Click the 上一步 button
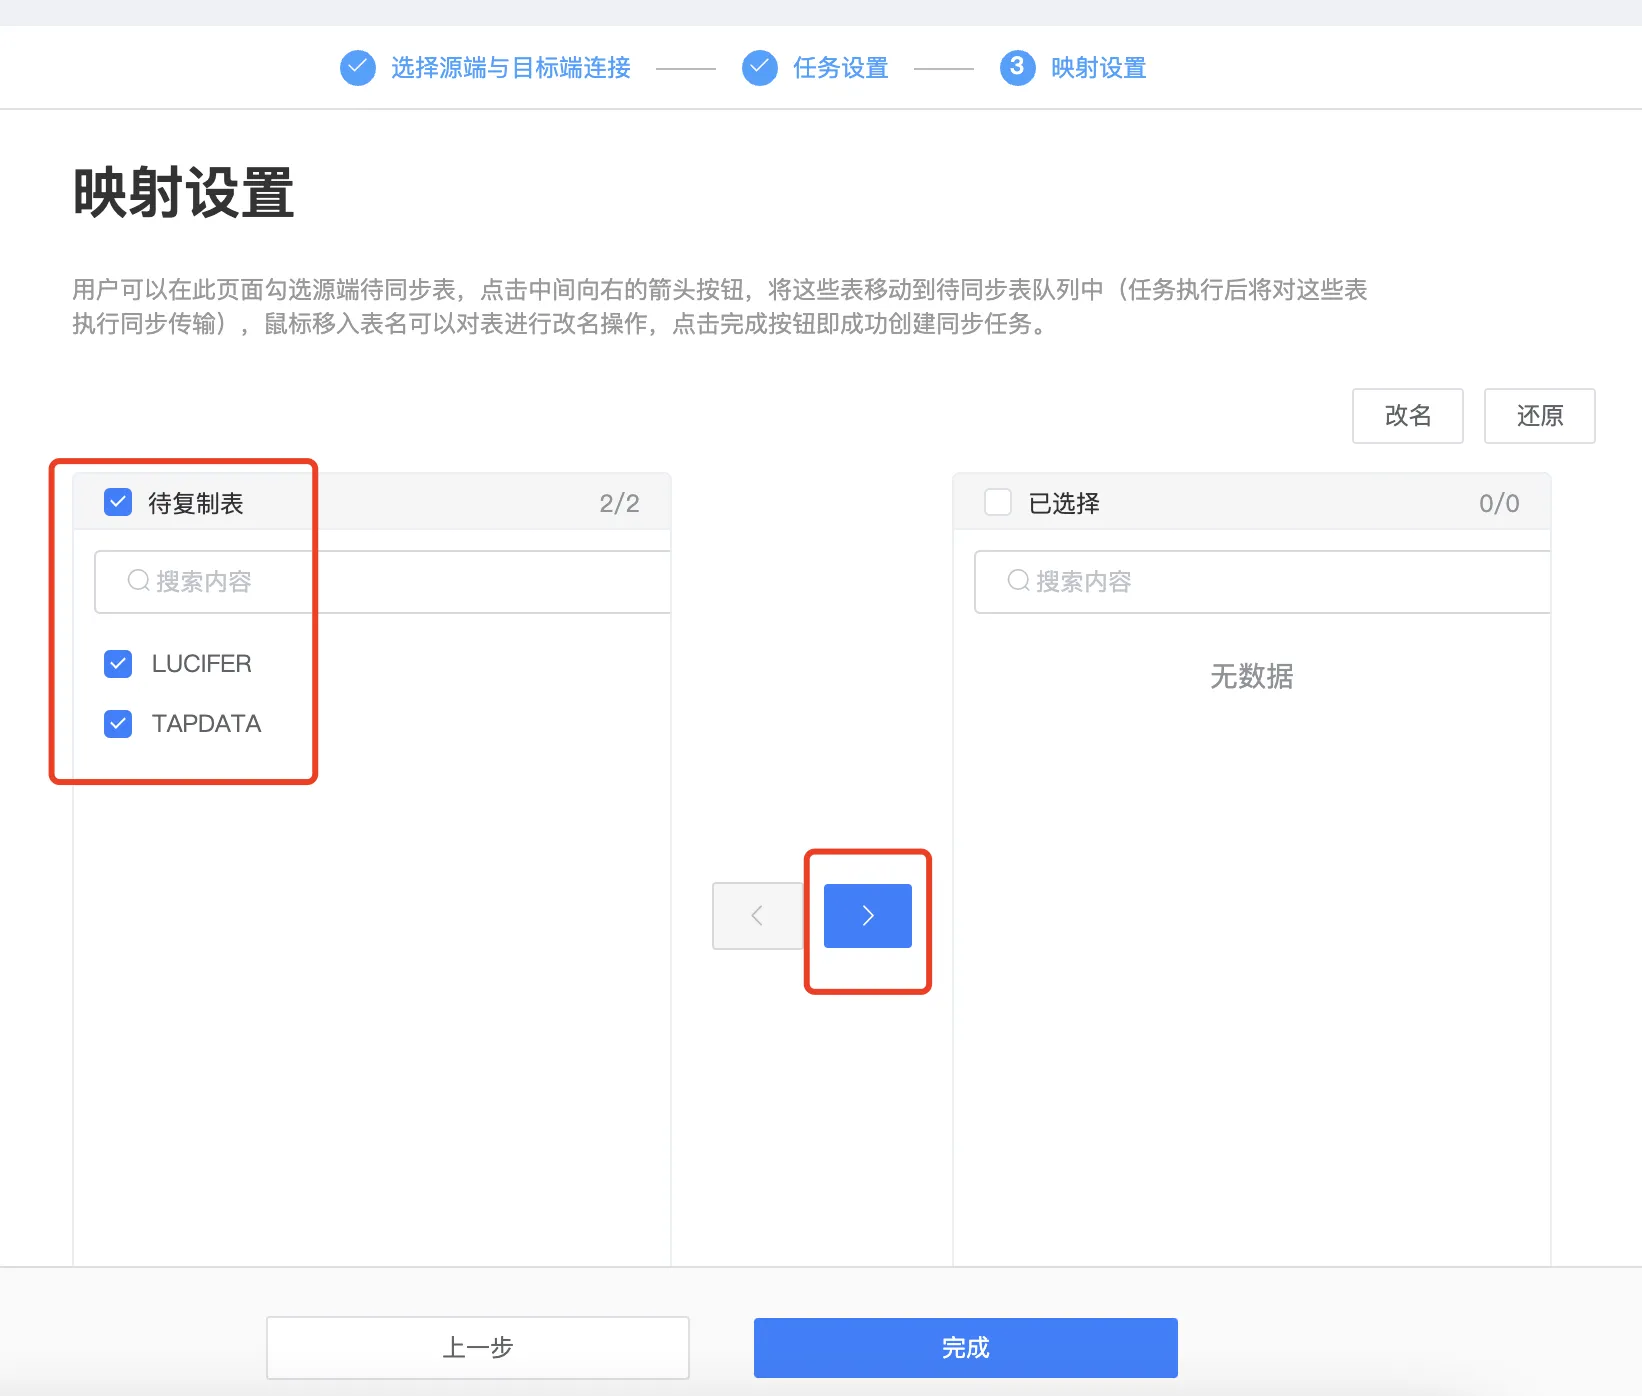 tap(477, 1347)
